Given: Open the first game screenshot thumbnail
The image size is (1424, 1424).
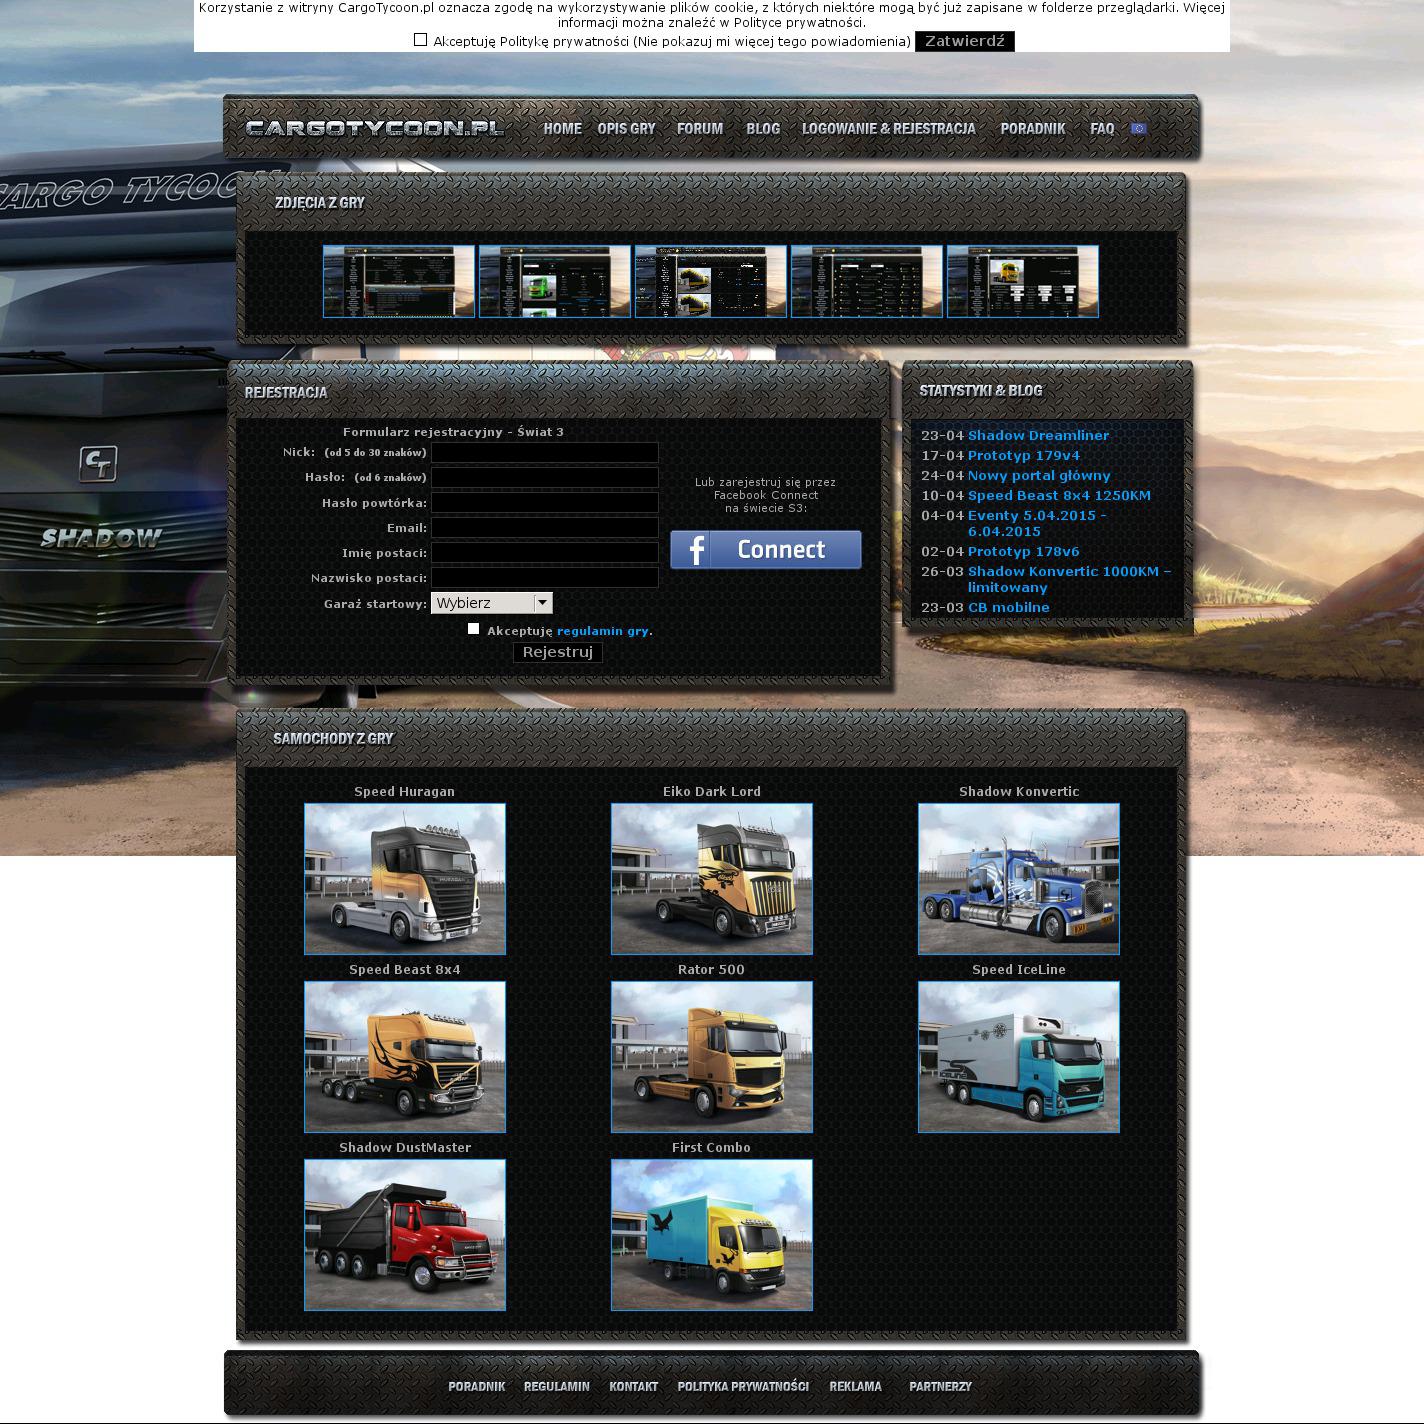Looking at the screenshot, I should pos(399,282).
